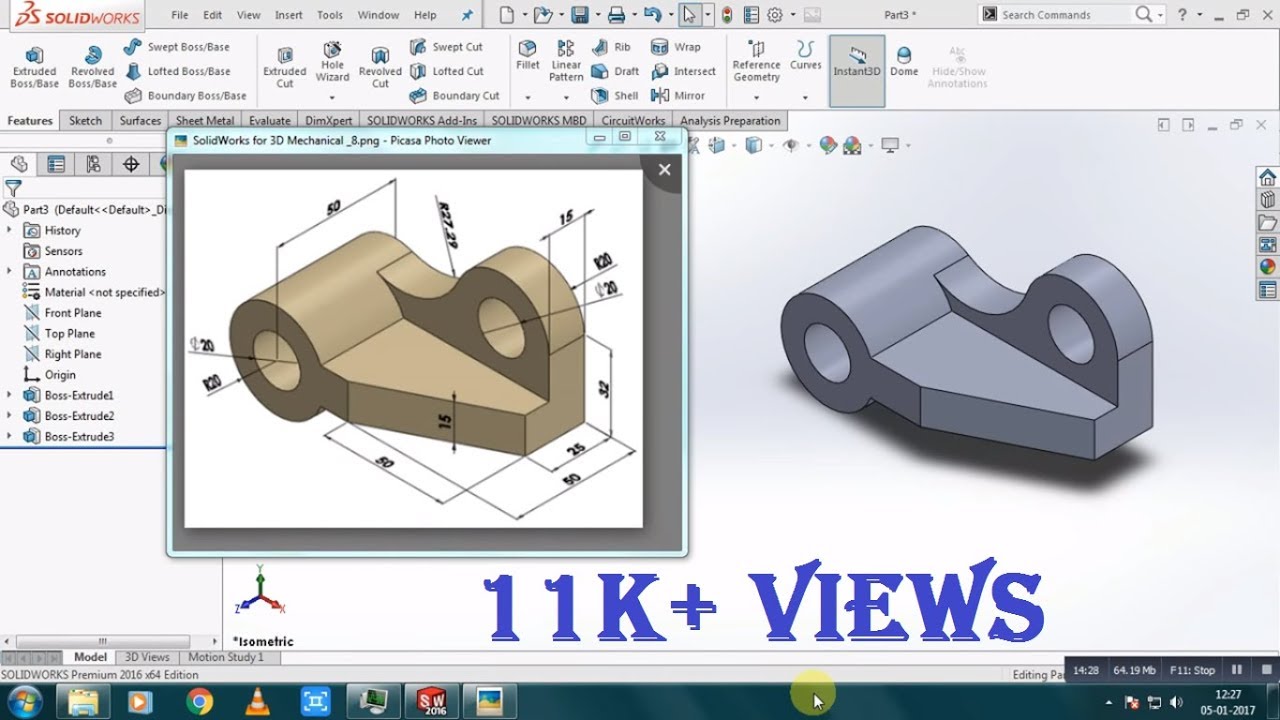Apply the Intersect feature

pyautogui.click(x=683, y=71)
